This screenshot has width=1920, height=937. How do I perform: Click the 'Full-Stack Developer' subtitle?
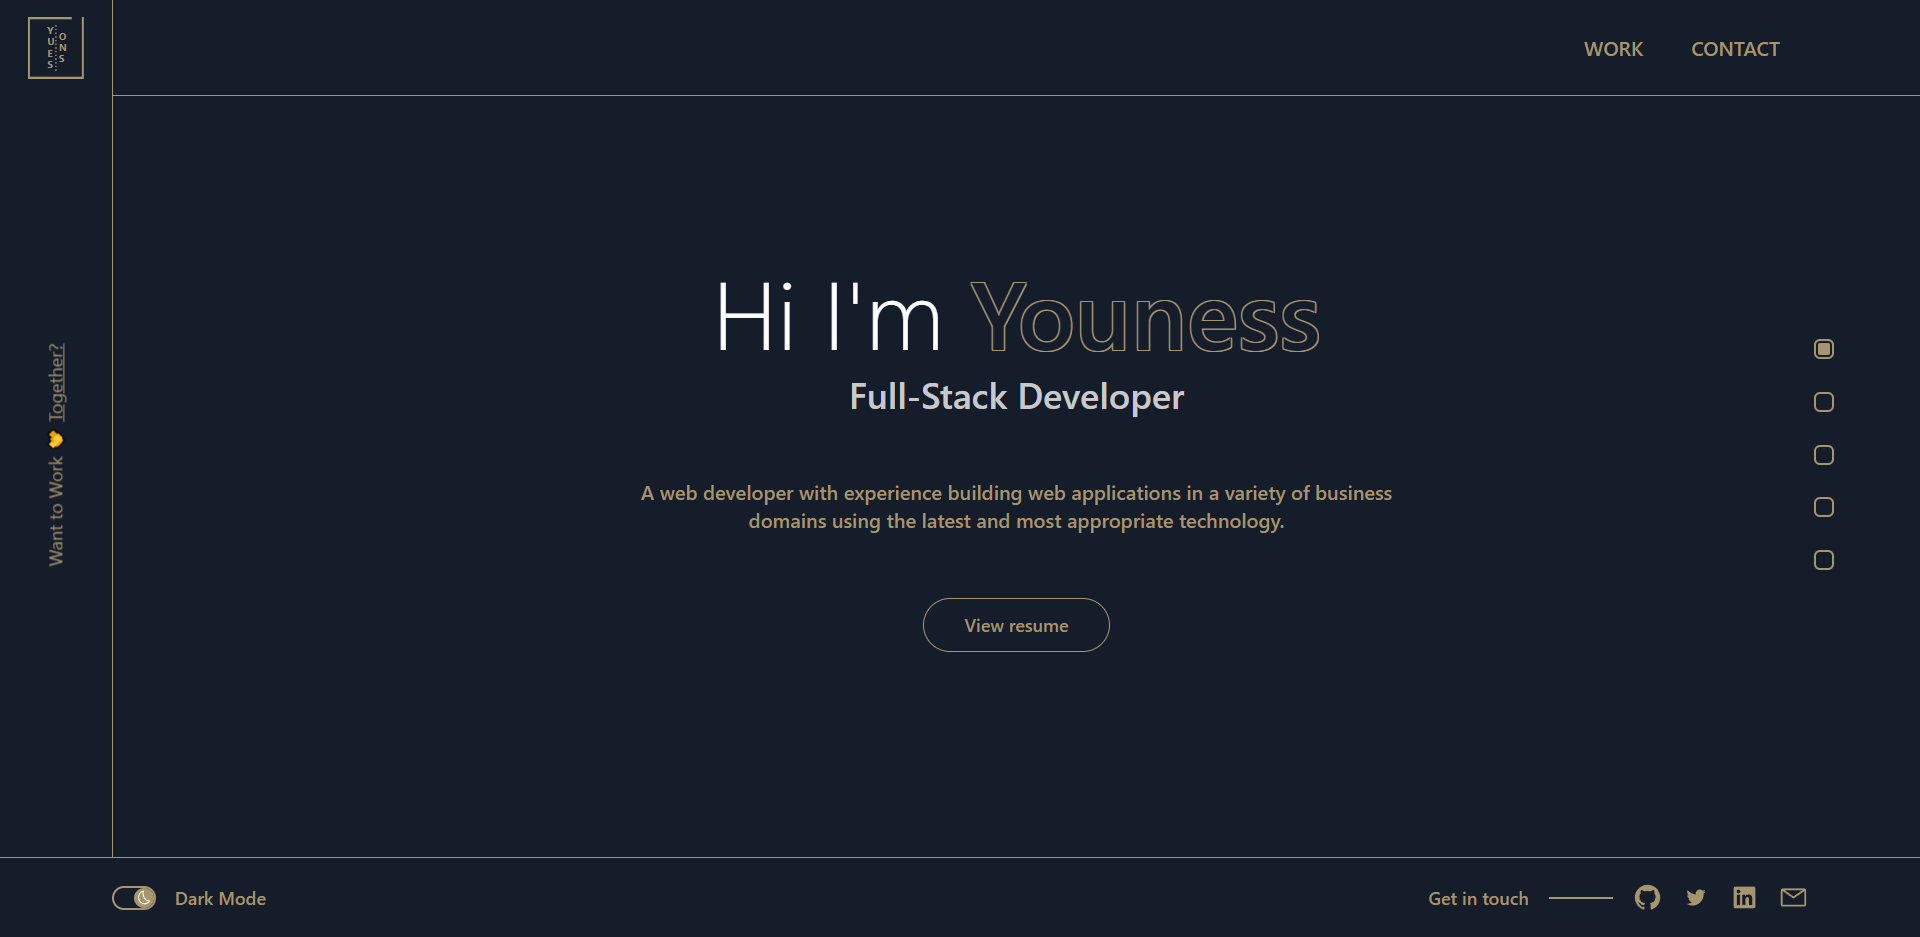coord(1017,397)
